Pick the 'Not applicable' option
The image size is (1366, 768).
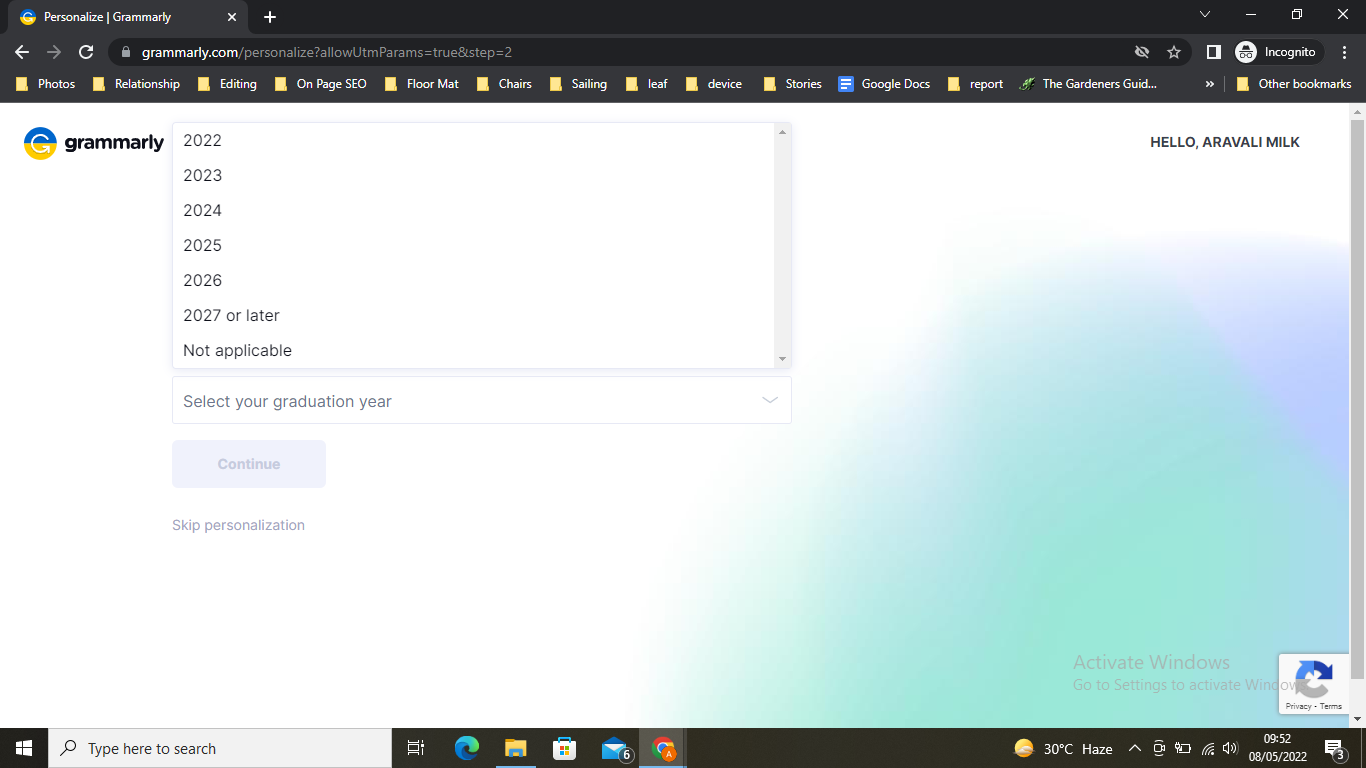tap(474, 351)
